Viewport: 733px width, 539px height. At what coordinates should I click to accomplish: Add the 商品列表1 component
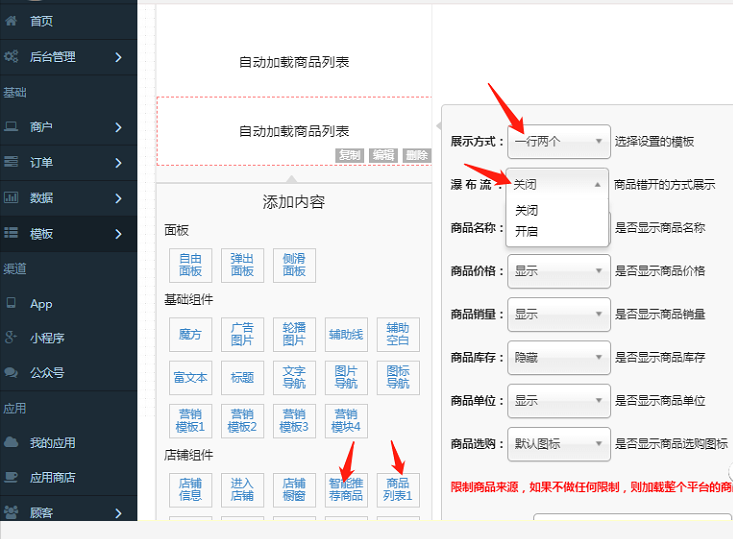[398, 490]
